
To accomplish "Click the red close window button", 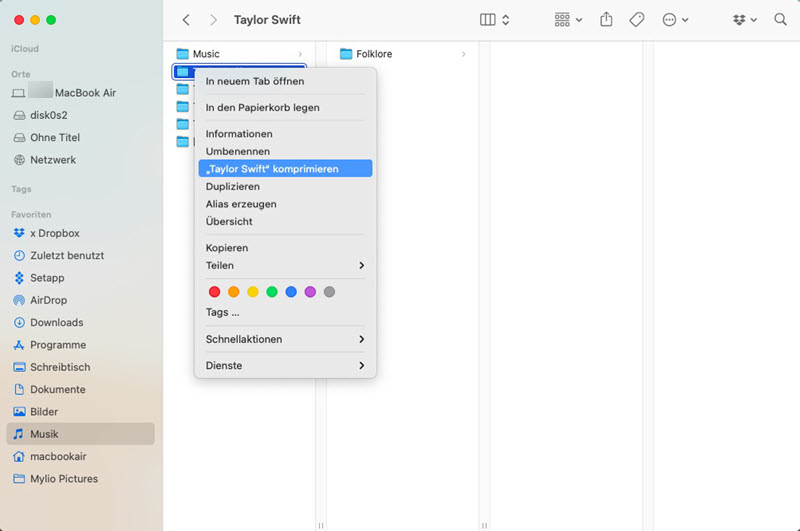I will pyautogui.click(x=19, y=20).
